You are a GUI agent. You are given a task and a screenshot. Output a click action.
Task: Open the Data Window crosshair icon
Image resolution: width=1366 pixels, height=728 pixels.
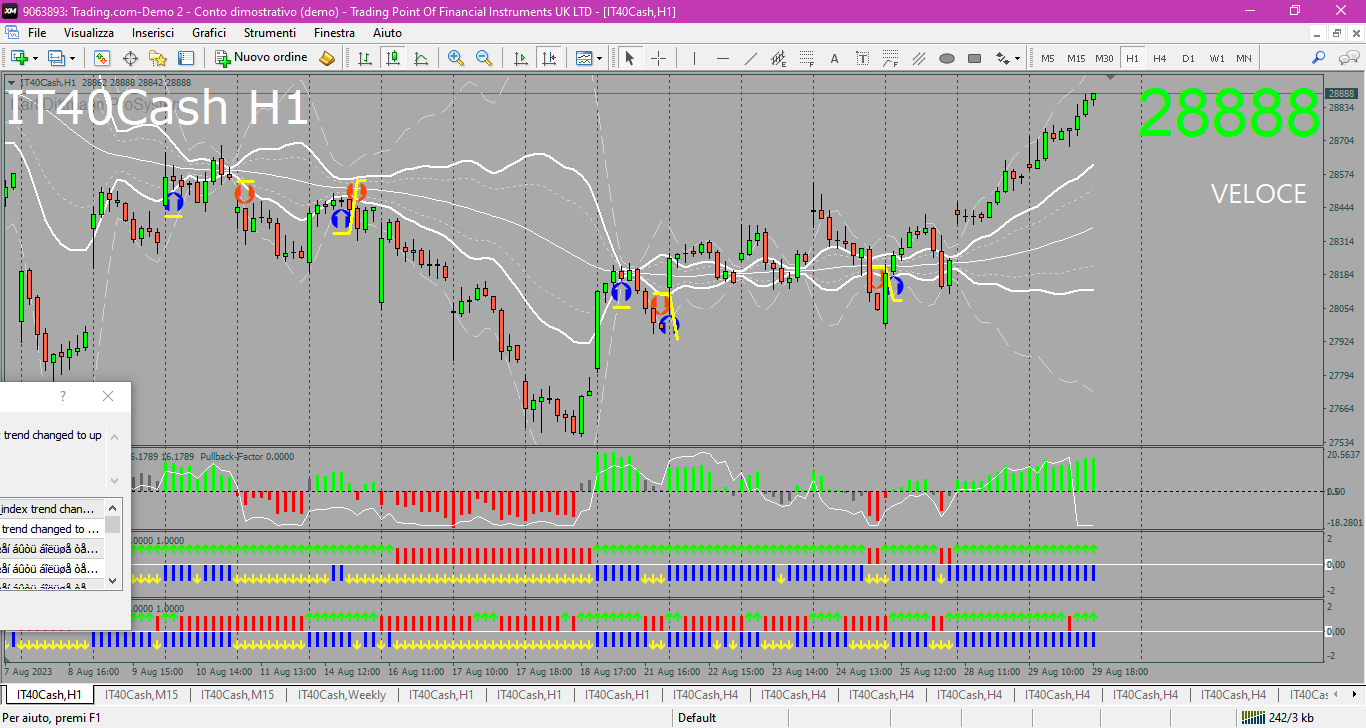[x=130, y=58]
